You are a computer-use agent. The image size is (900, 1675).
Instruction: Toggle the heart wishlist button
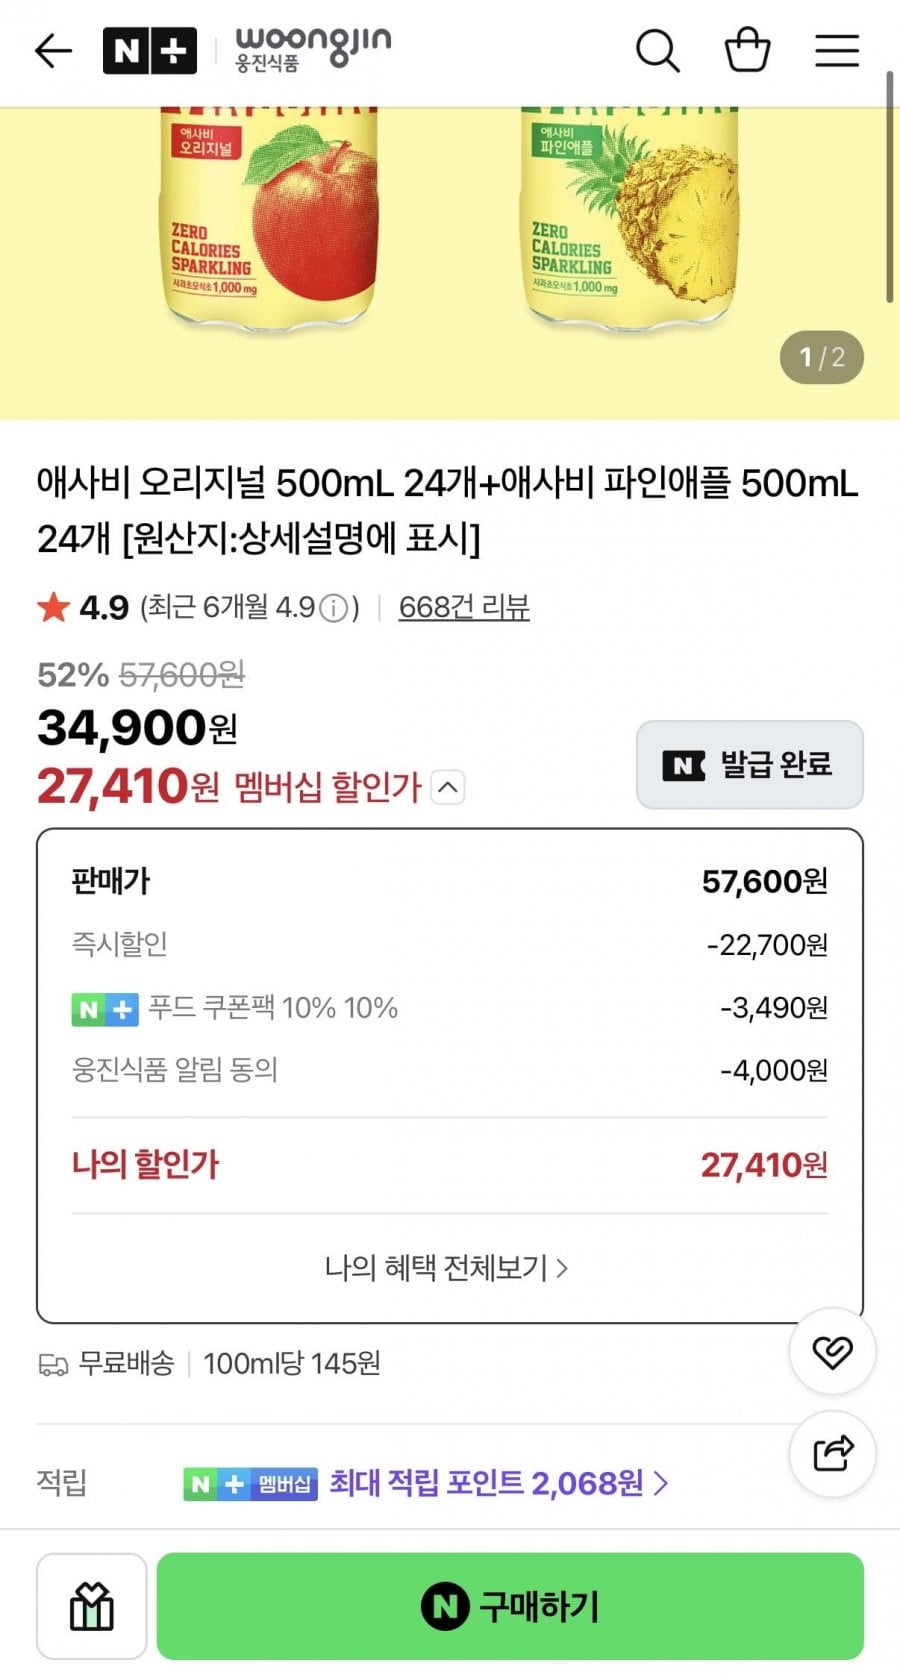click(832, 1352)
